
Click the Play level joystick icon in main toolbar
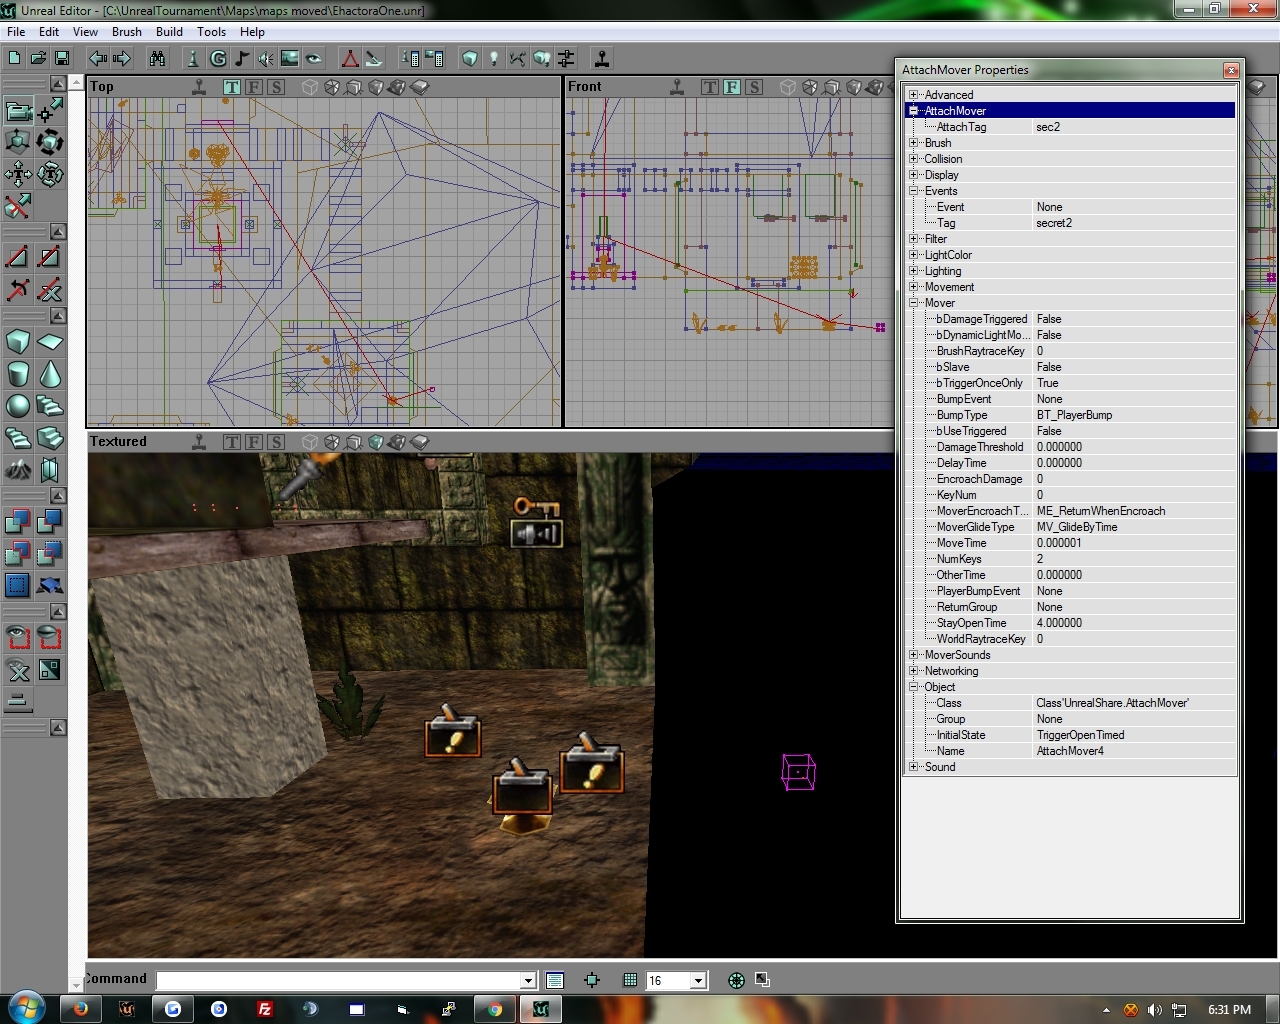pyautogui.click(x=602, y=58)
